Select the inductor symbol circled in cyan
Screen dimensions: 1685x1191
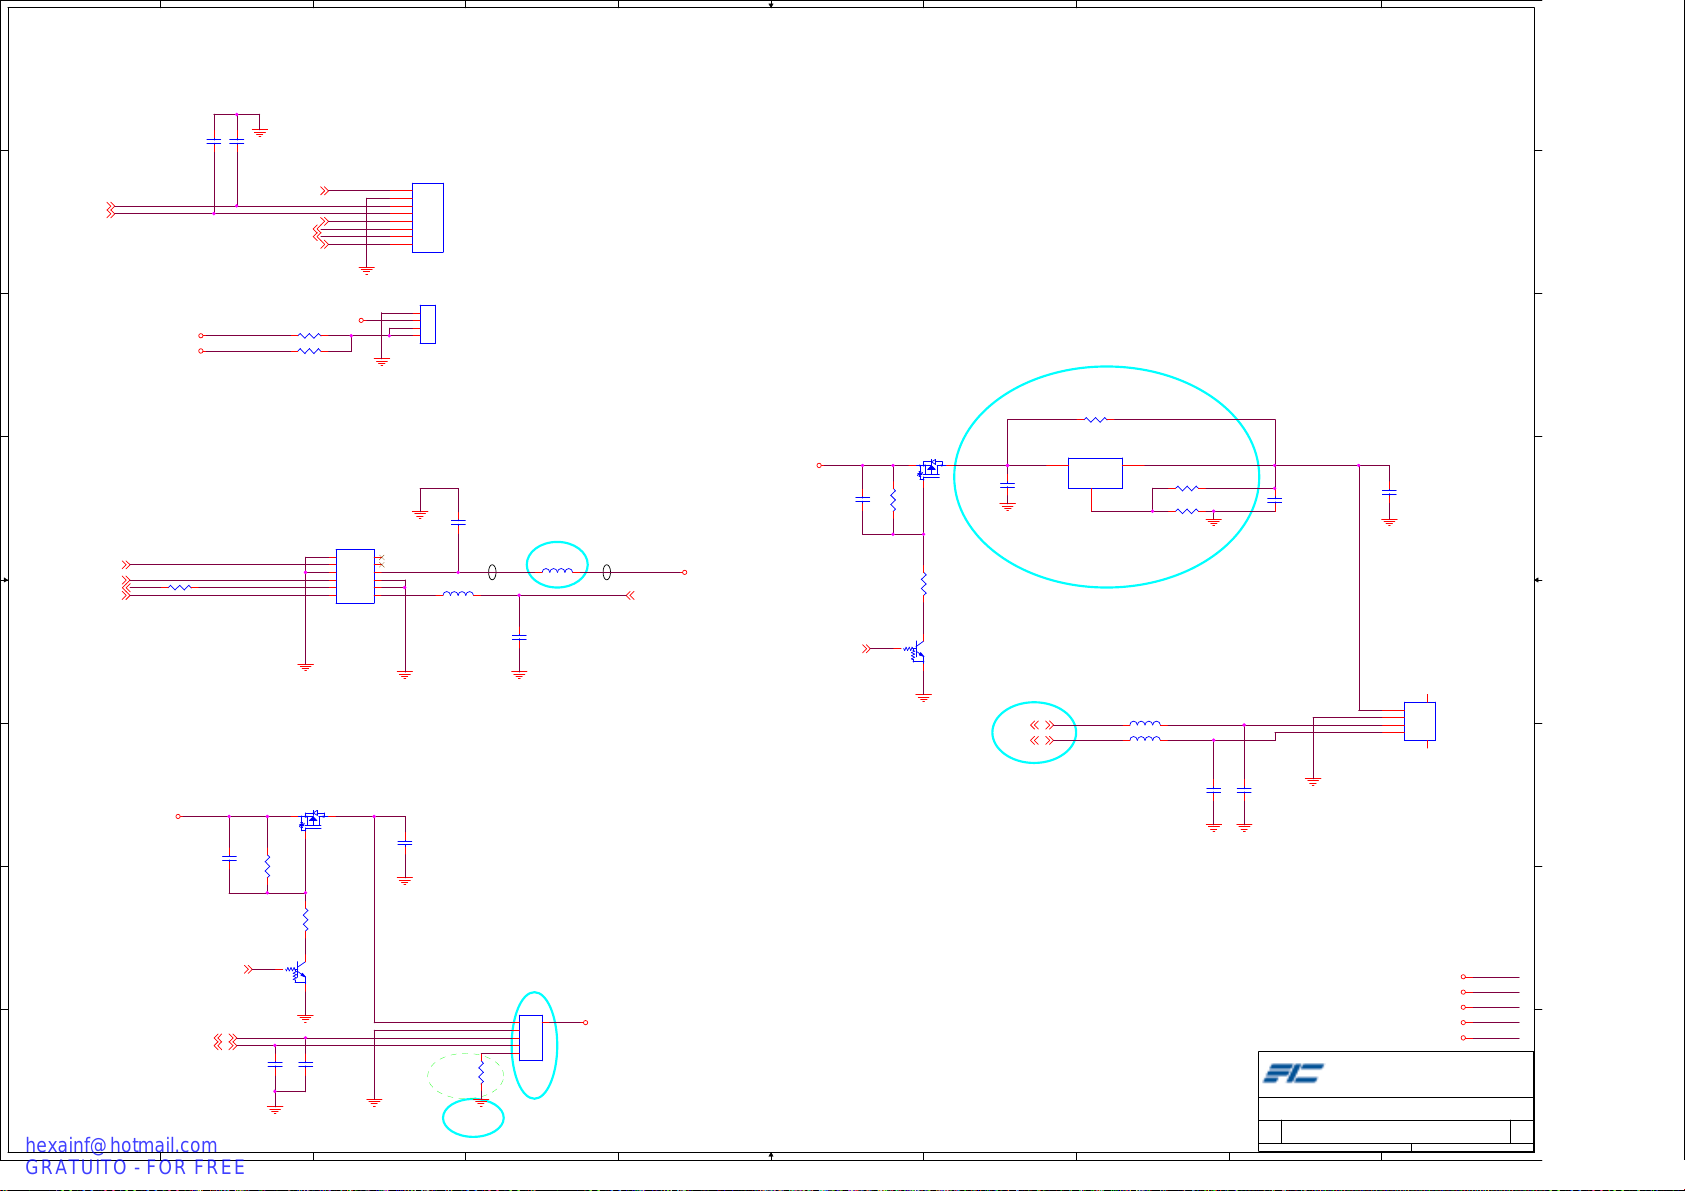[557, 571]
